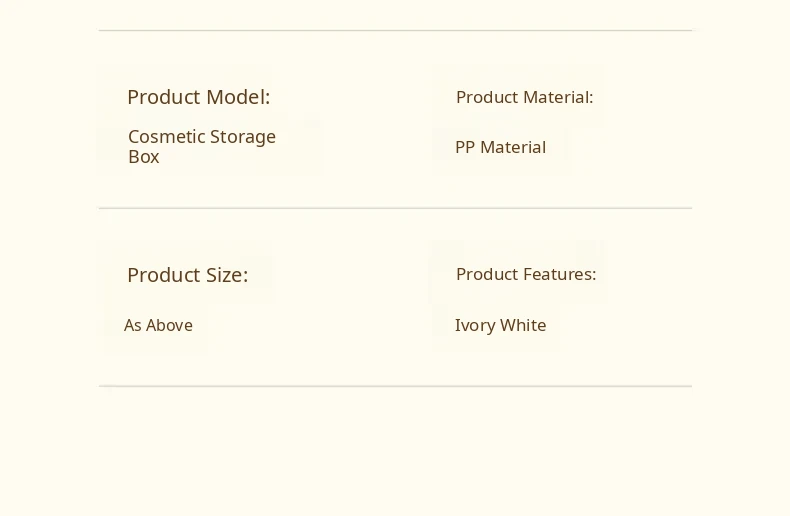This screenshot has width=790, height=516.
Task: Click the word "White"
Action: [523, 325]
